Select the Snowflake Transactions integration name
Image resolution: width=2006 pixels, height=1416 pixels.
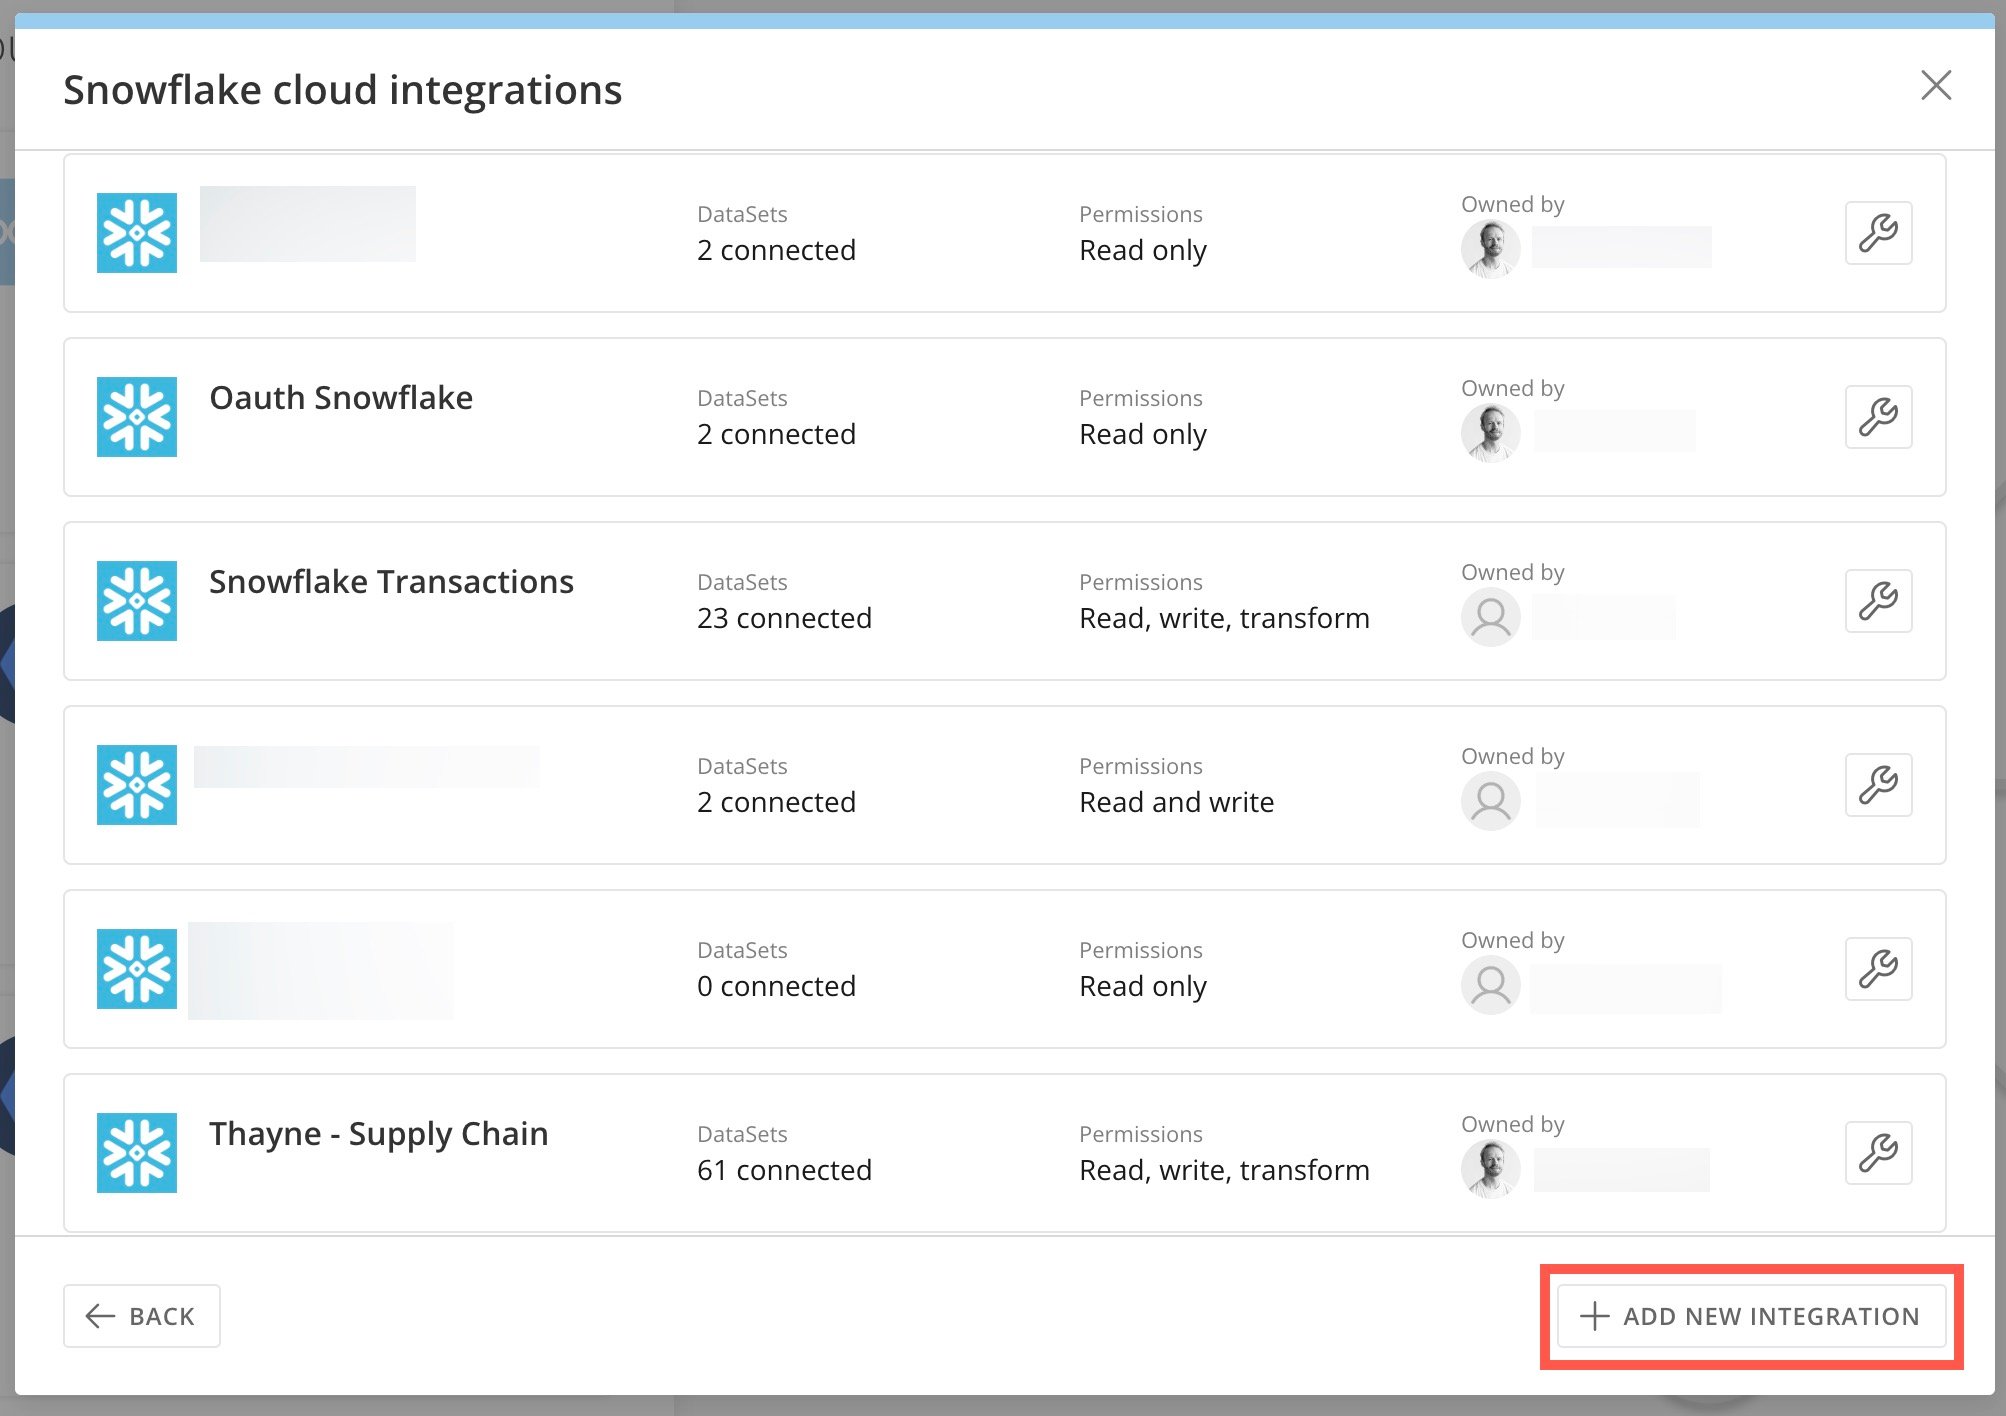391,582
